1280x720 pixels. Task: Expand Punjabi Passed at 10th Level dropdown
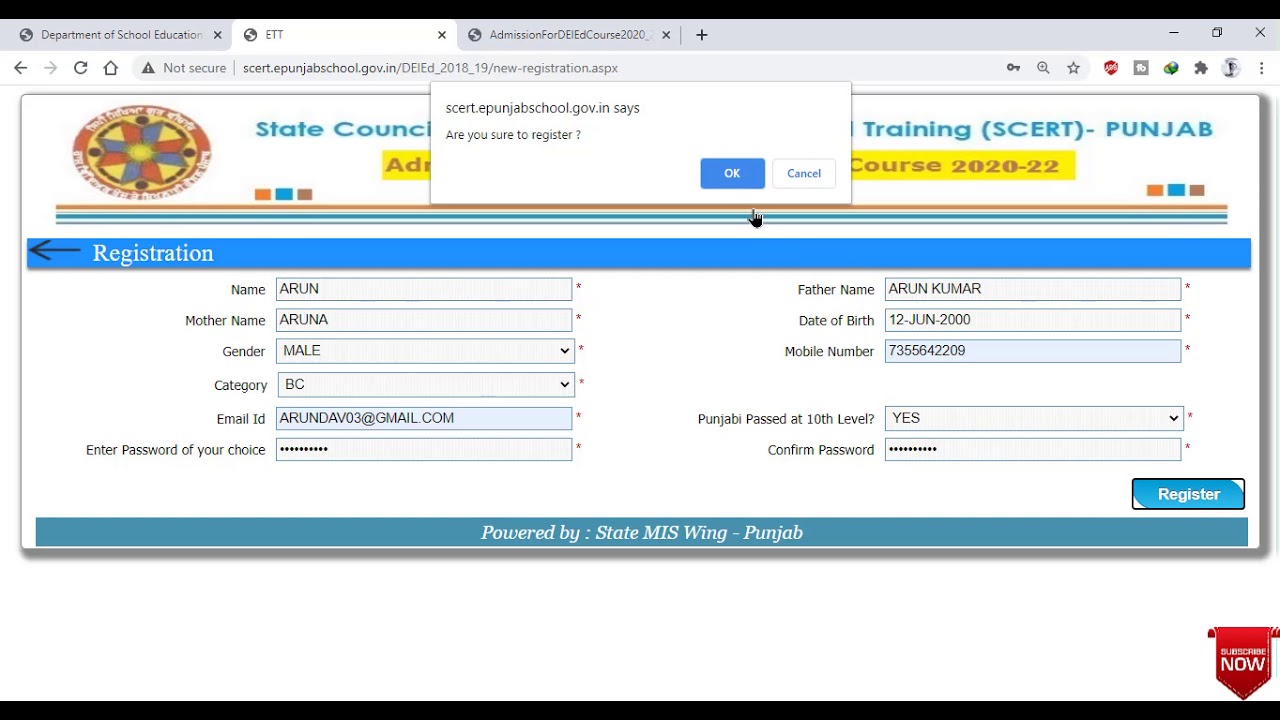(x=1034, y=418)
